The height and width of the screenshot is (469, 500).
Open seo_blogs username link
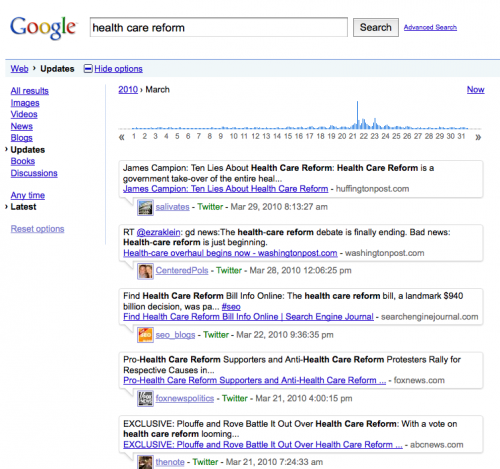point(175,335)
